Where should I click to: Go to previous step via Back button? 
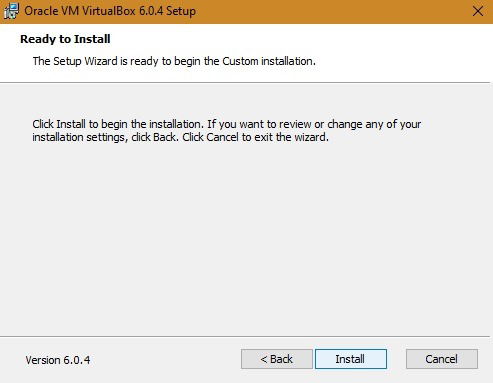pyautogui.click(x=277, y=359)
